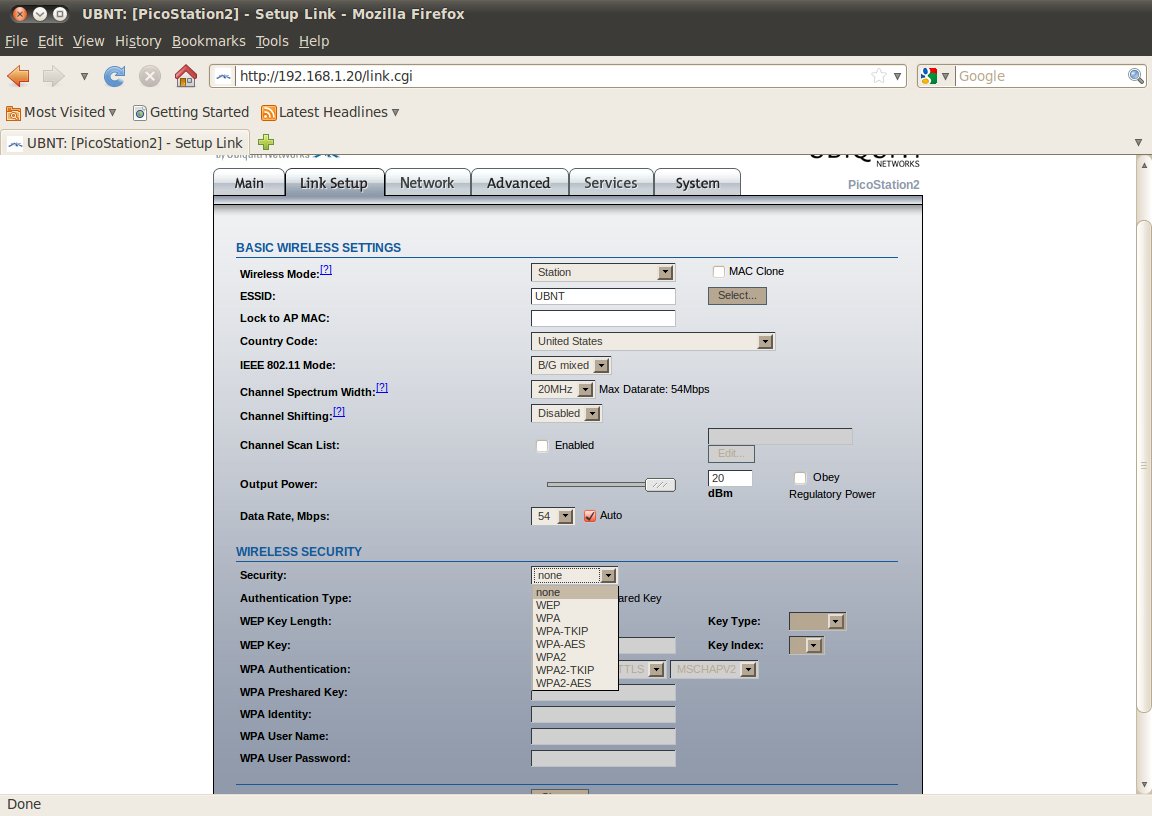
Task: Open Wireless Mode help link [?]
Action: [x=326, y=270]
